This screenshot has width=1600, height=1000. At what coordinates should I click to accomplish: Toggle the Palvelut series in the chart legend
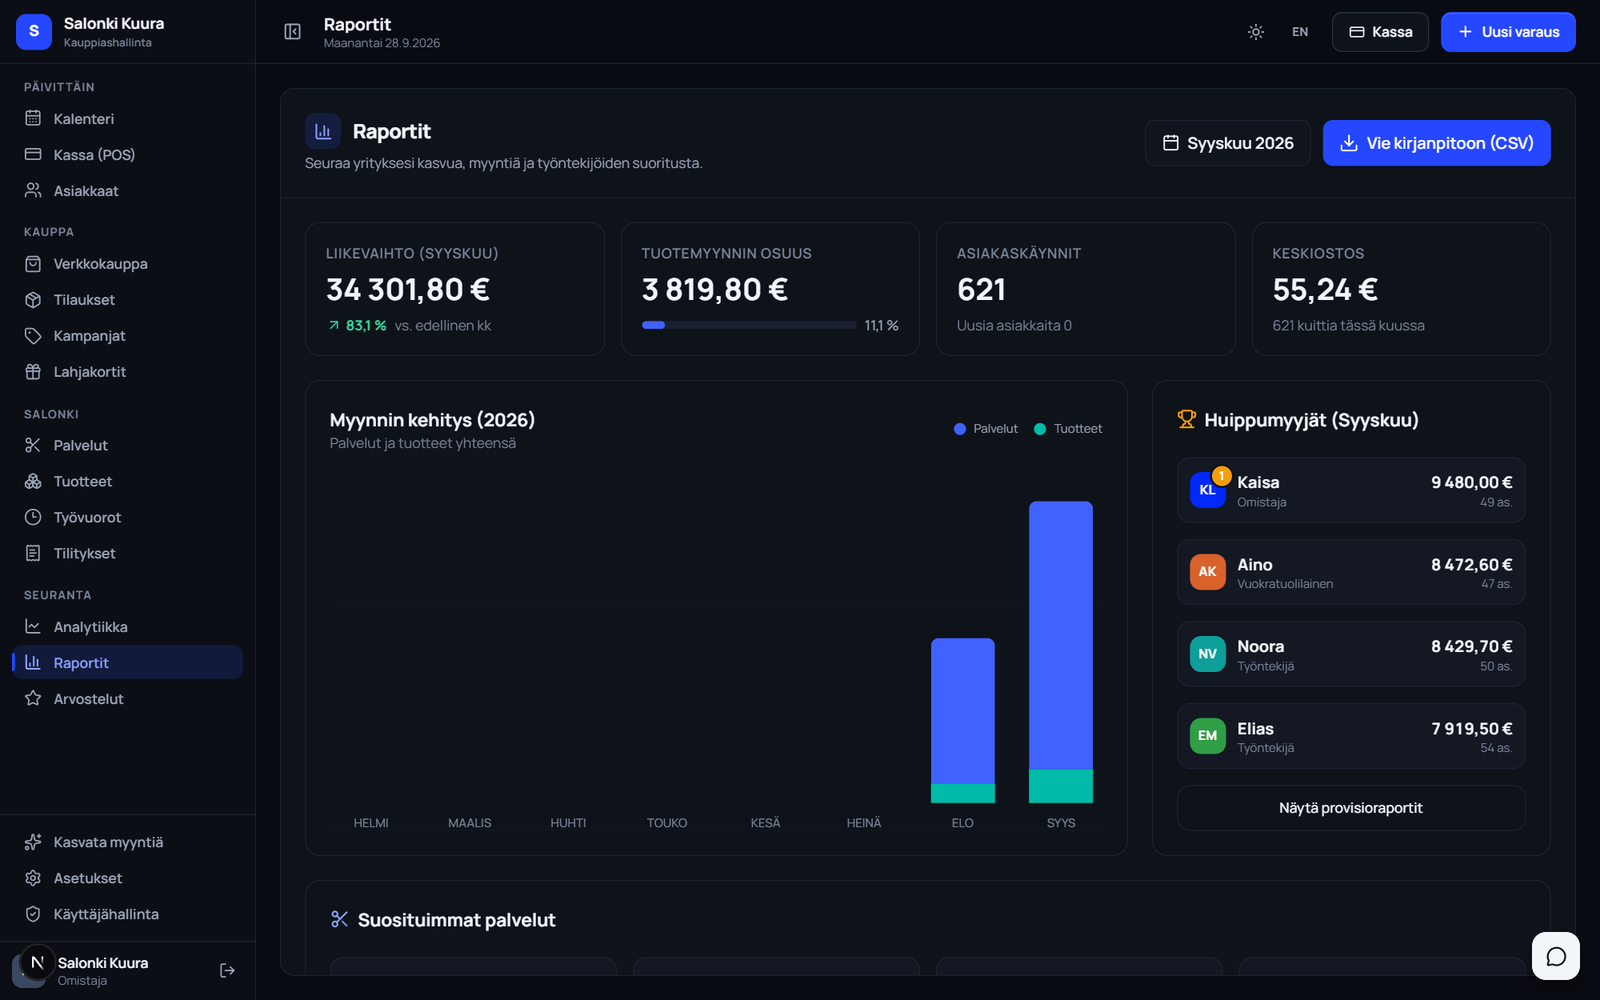coord(986,429)
